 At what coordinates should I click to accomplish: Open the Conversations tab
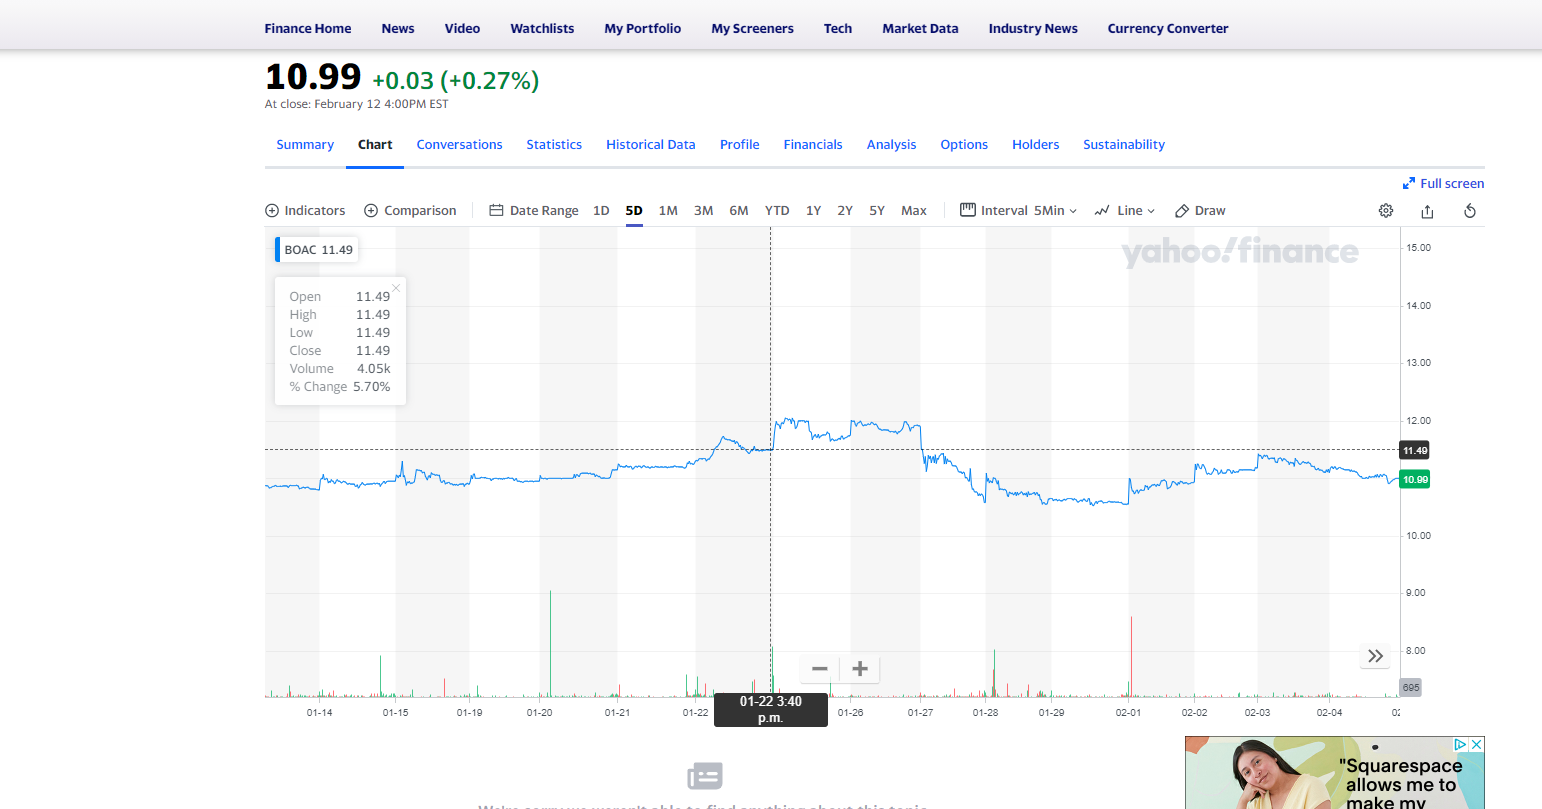tap(459, 145)
